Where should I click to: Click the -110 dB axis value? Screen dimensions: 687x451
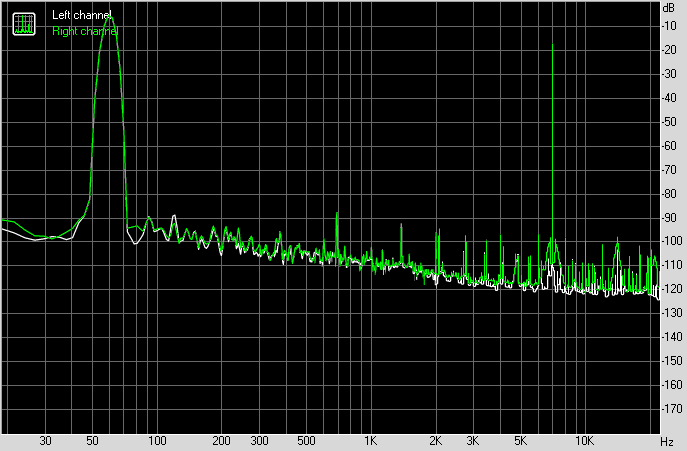[671, 265]
